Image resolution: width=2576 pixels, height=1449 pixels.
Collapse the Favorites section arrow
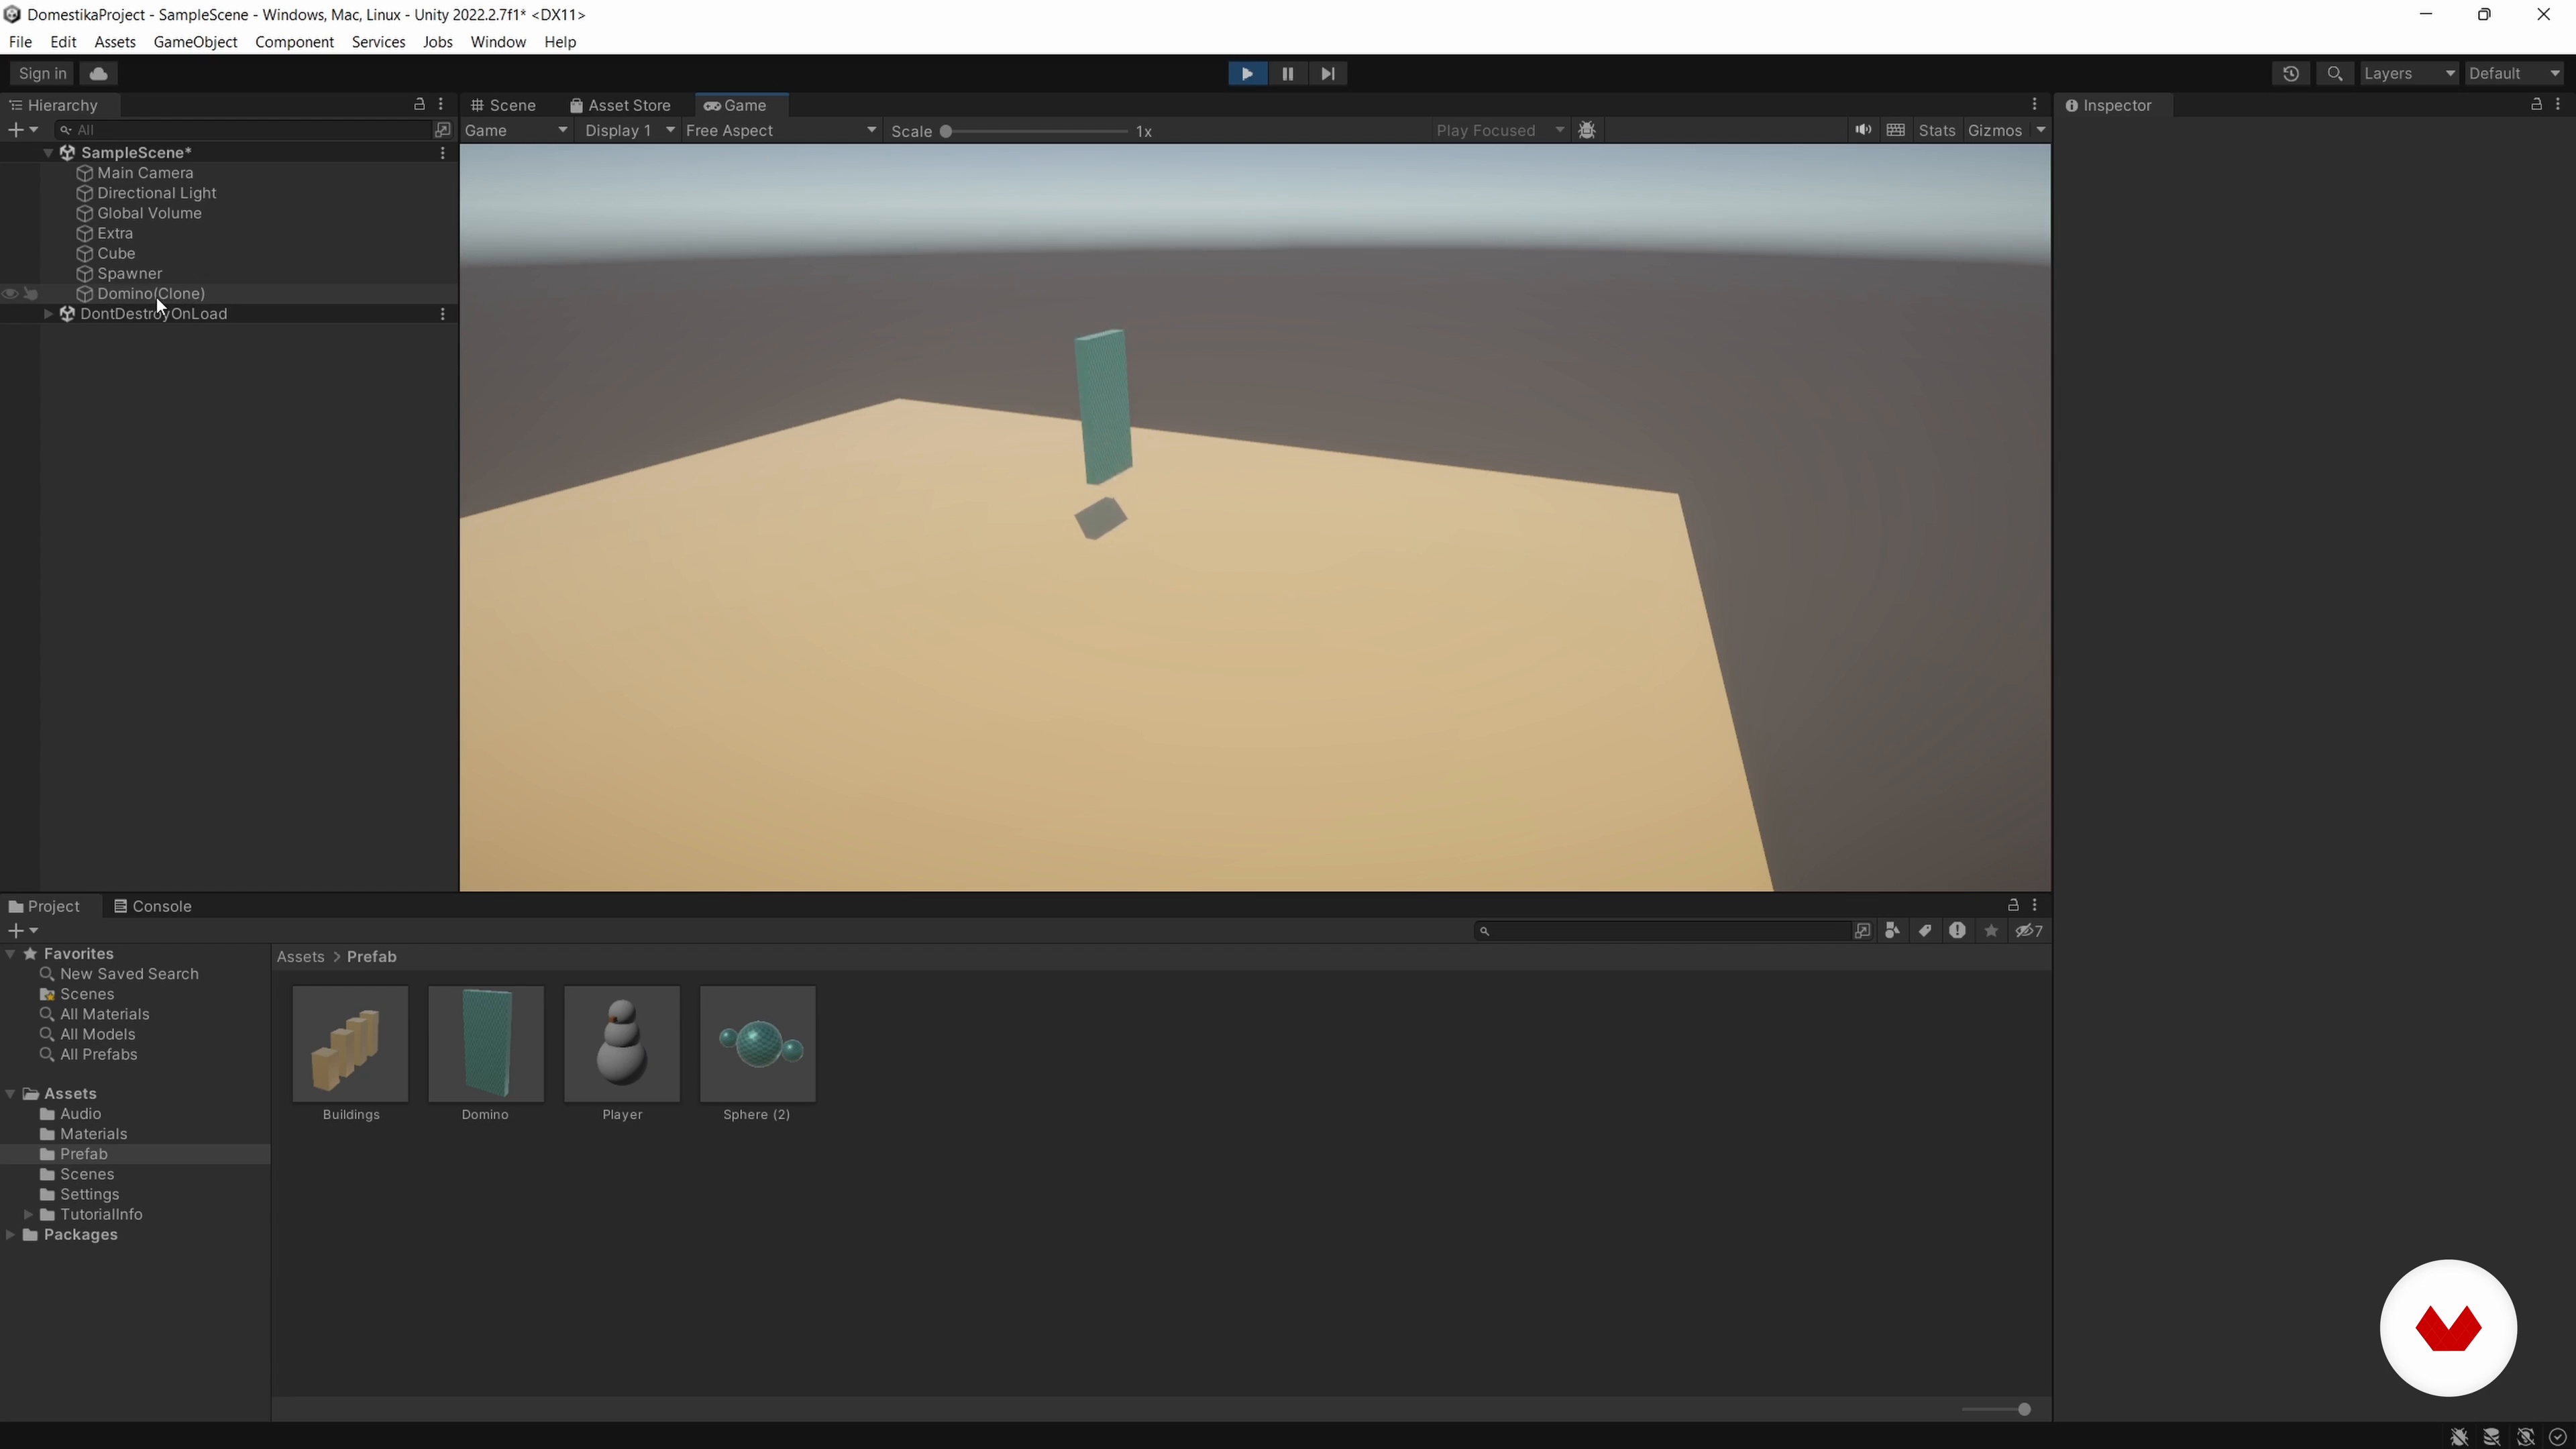coord(10,954)
